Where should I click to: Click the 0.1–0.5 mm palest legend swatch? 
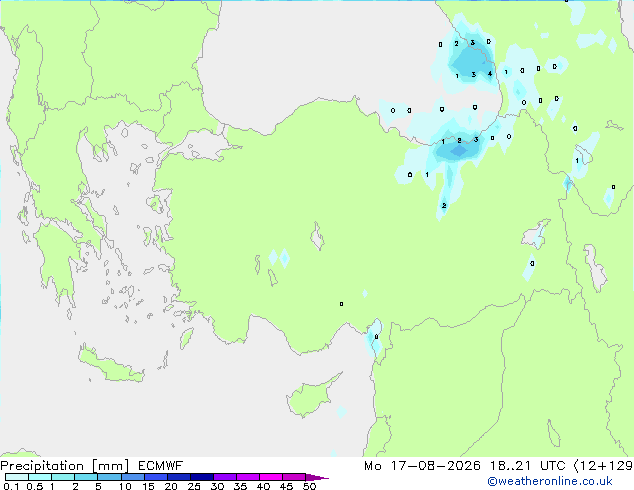[x=17, y=477]
